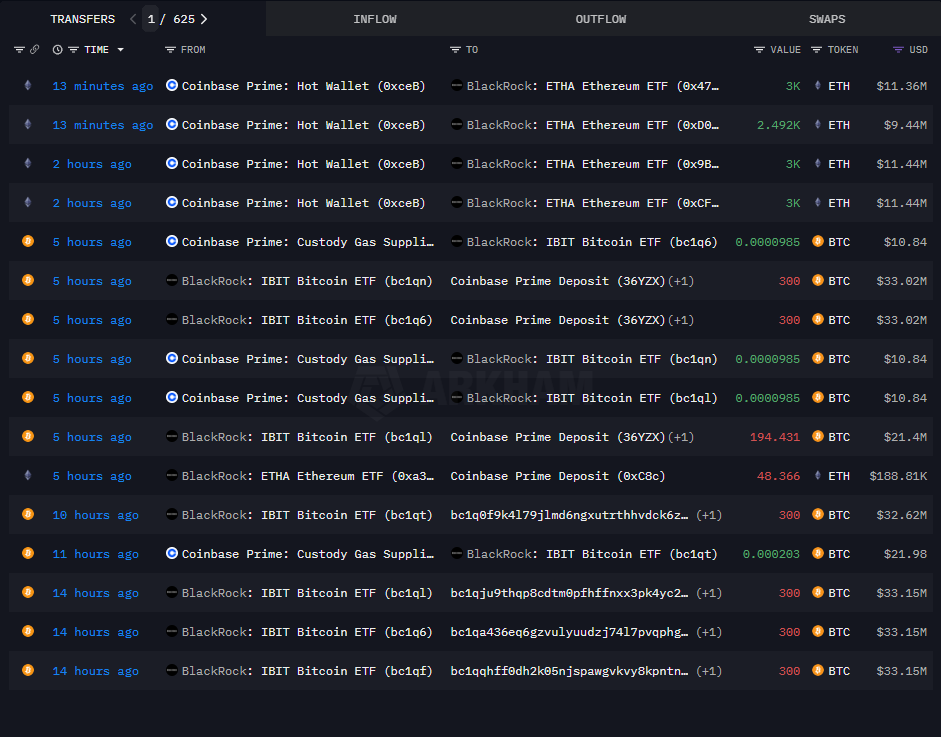Image resolution: width=941 pixels, height=737 pixels.
Task: Switch to the OUTFLOW tab
Action: [601, 19]
